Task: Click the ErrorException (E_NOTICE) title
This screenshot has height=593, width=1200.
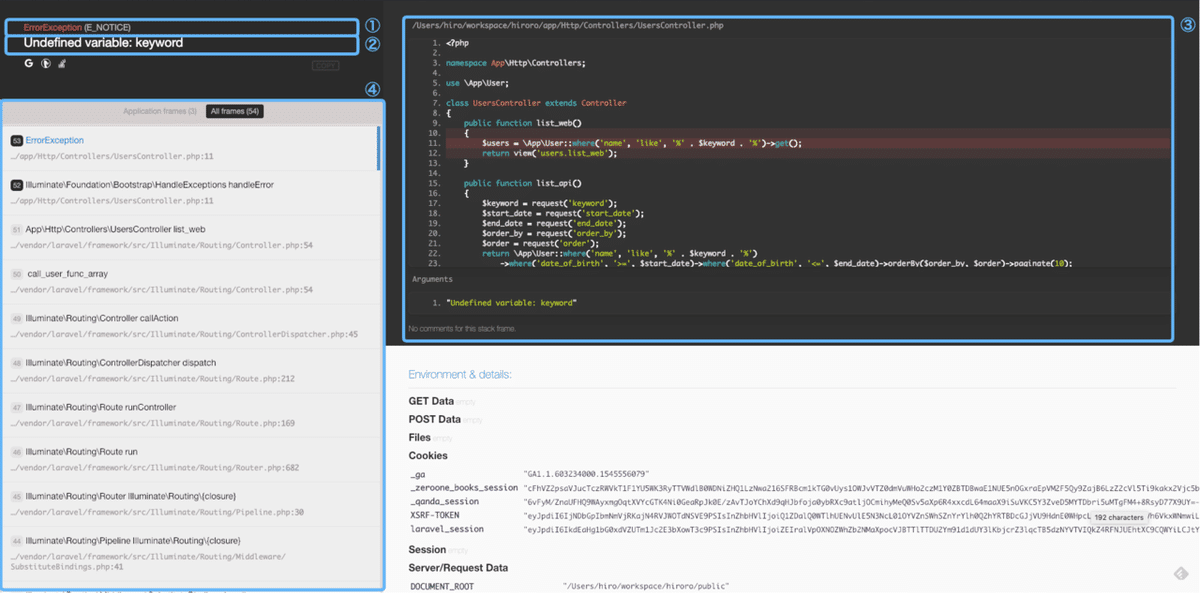Action: [77, 27]
